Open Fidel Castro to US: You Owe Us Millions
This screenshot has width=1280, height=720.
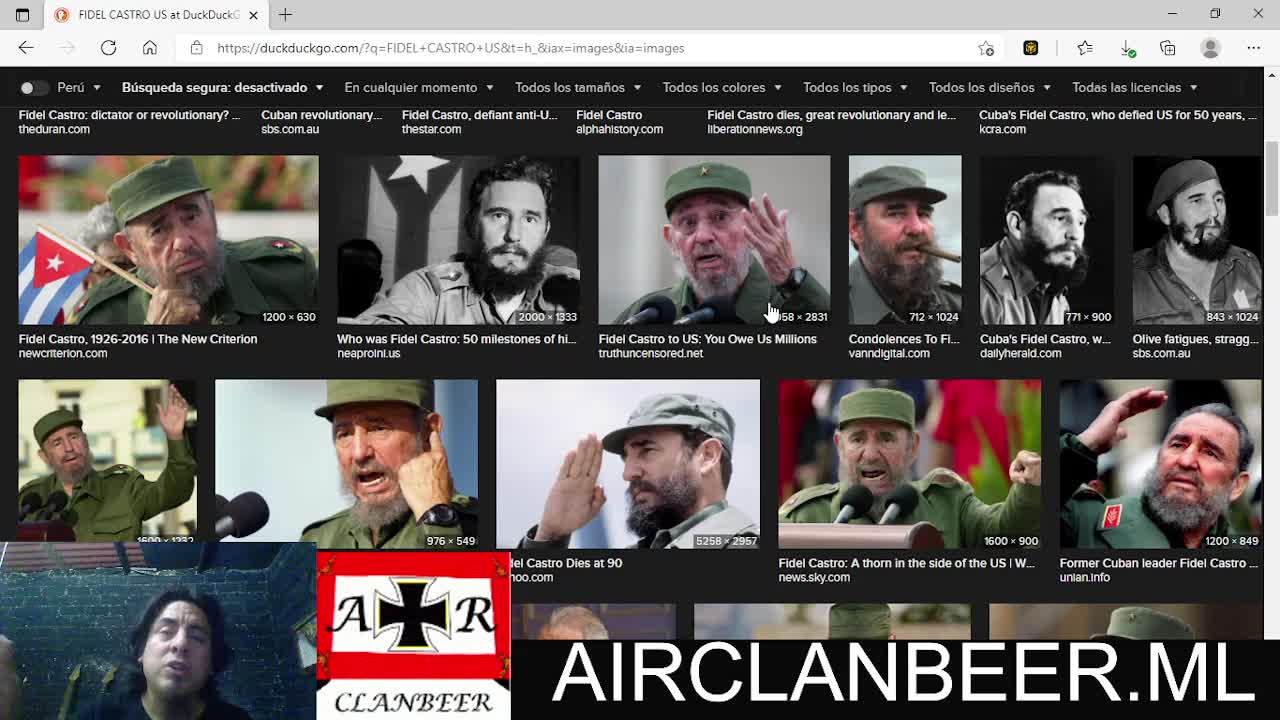point(707,339)
